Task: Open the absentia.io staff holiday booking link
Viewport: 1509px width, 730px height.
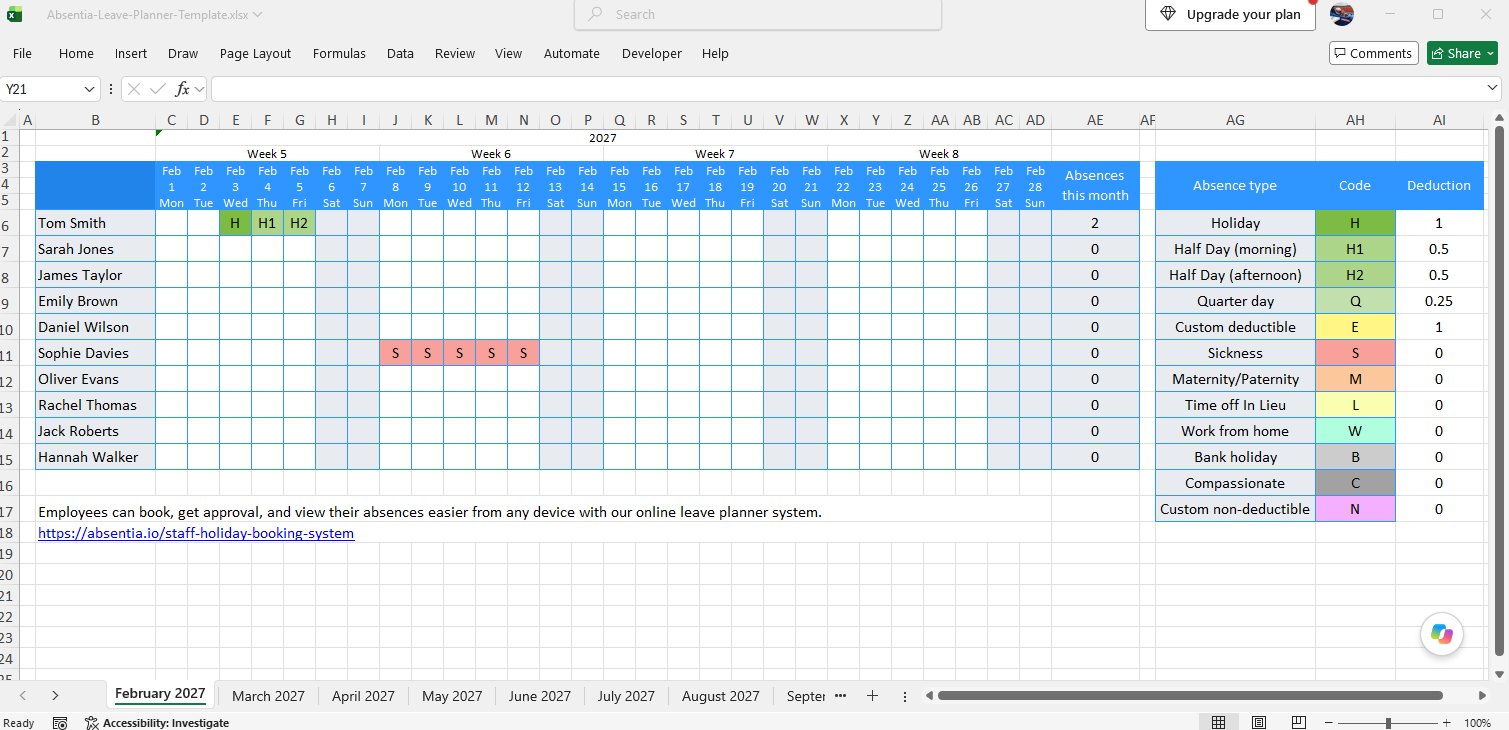Action: [x=196, y=533]
